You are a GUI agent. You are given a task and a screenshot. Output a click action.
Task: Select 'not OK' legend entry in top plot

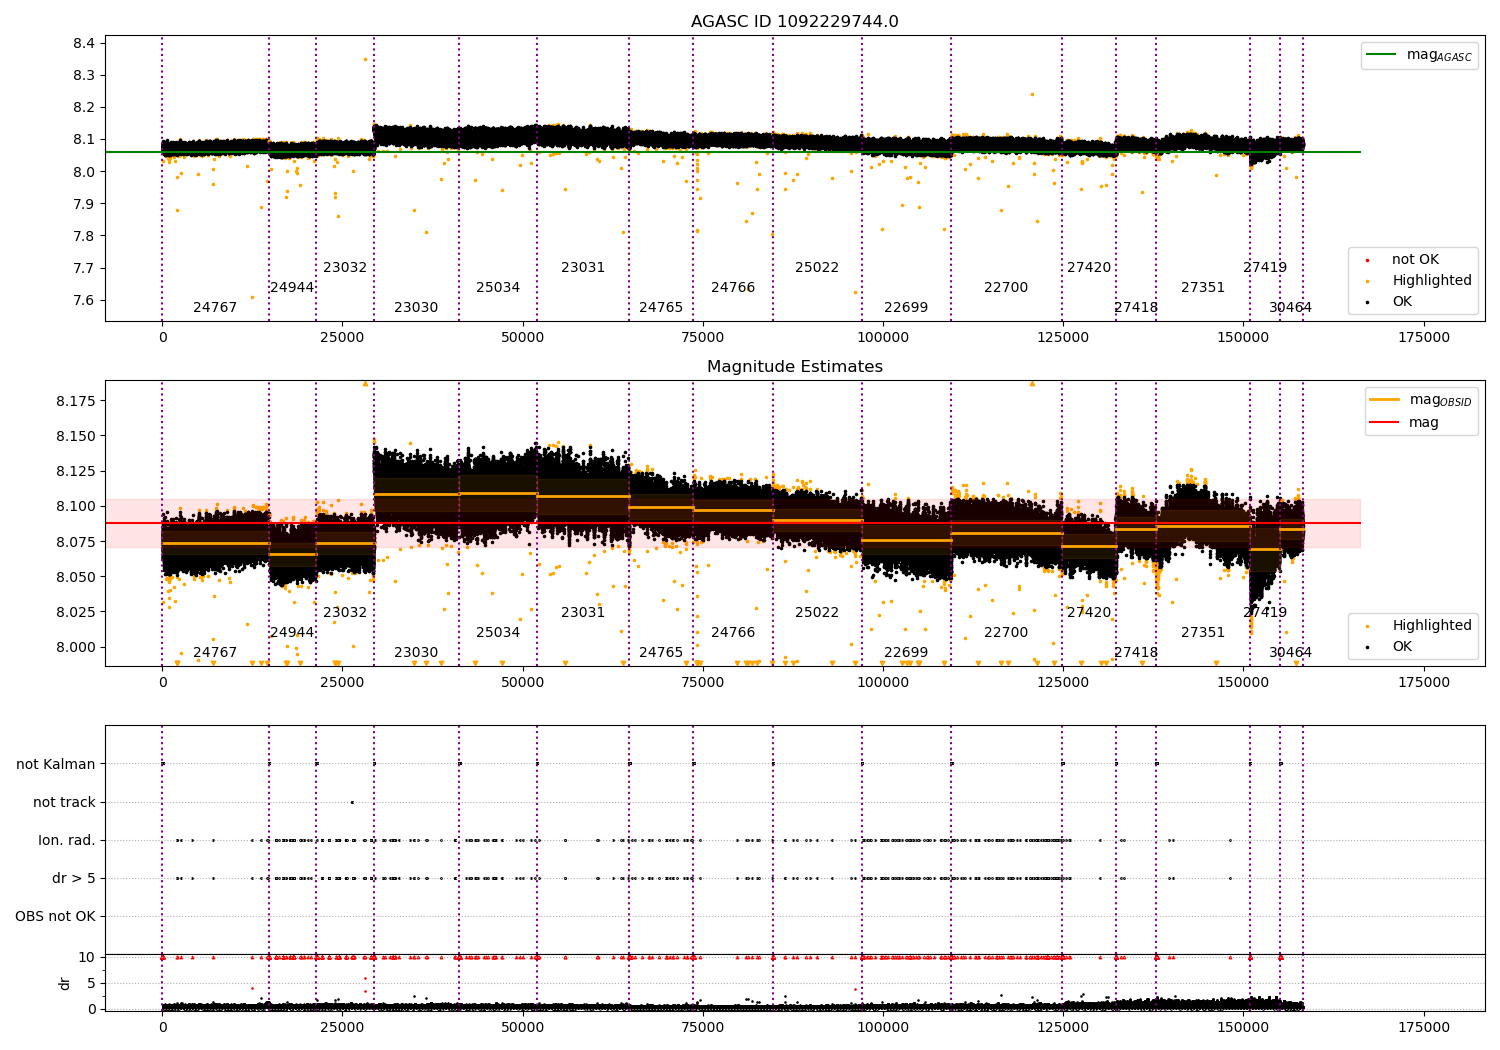pyautogui.click(x=1415, y=260)
